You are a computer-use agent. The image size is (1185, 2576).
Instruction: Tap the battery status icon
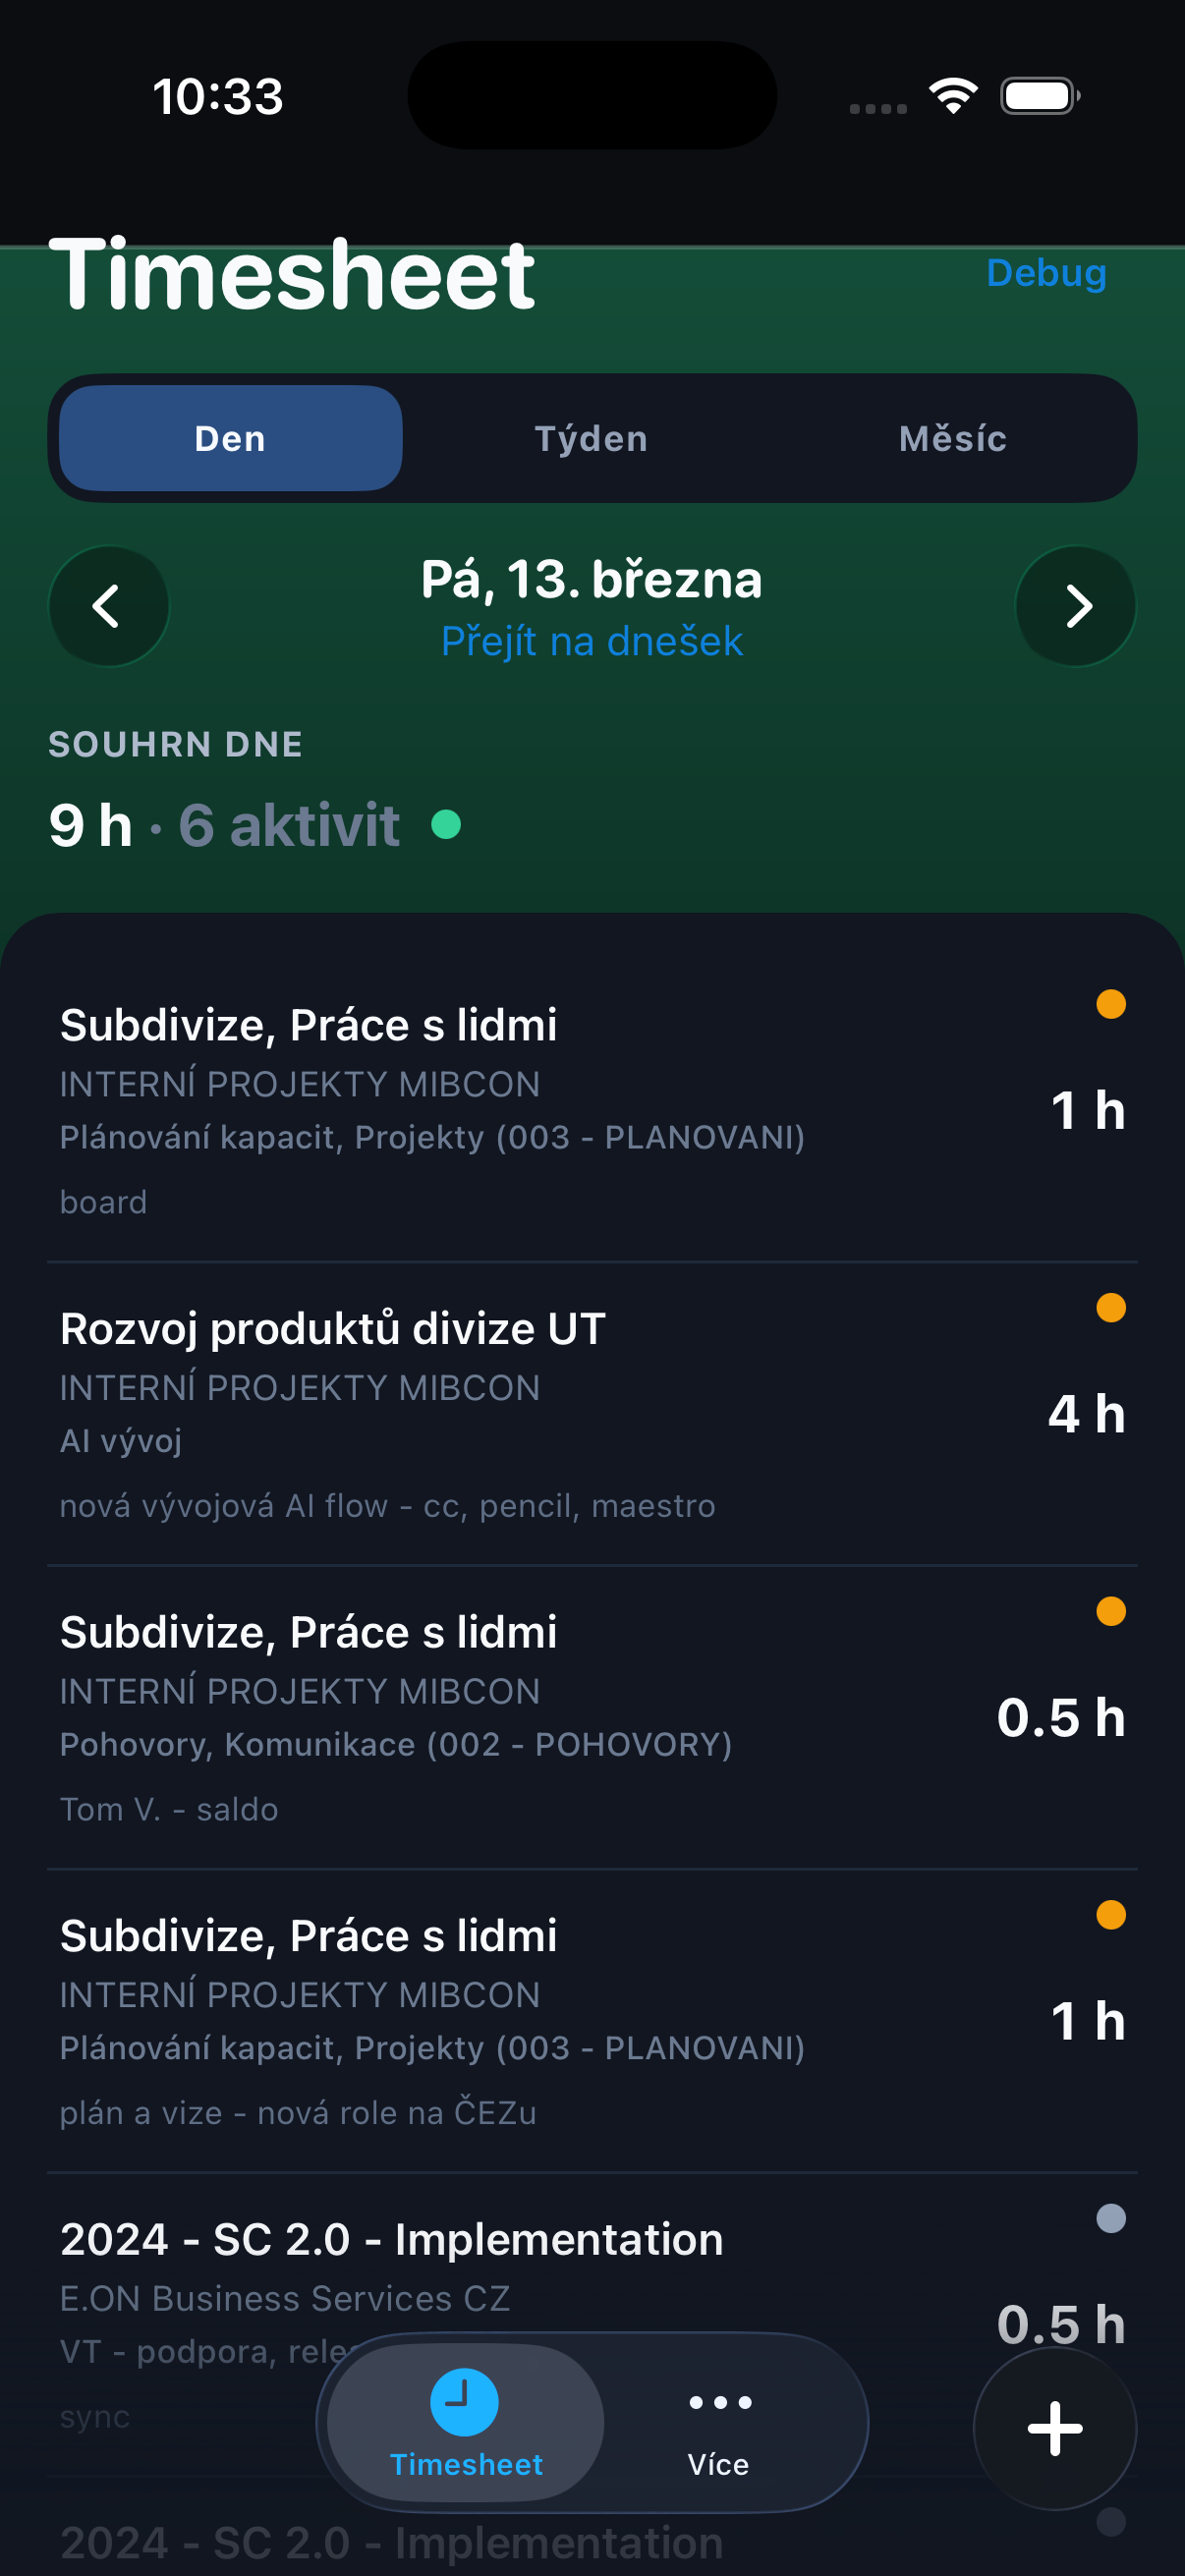tap(1039, 96)
